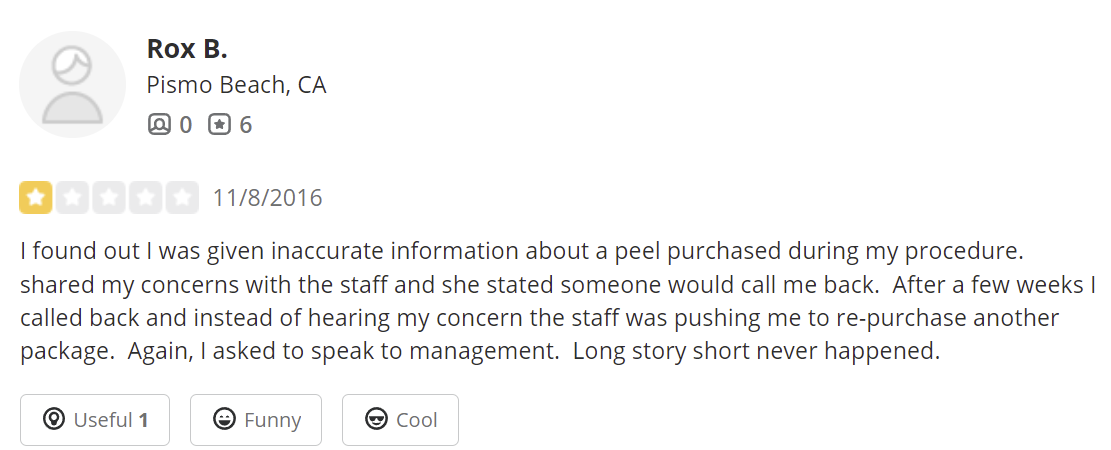Click Rox B.'s profile avatar
This screenshot has width=1111, height=450.
coord(72,84)
